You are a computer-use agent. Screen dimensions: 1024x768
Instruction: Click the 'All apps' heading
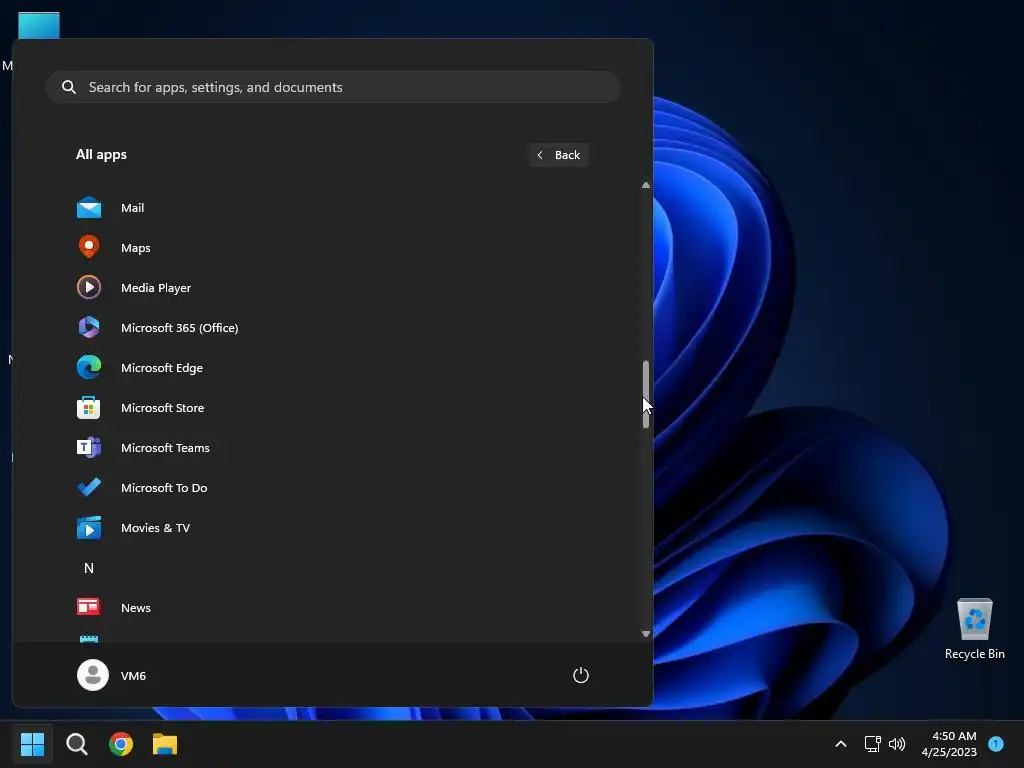101,155
